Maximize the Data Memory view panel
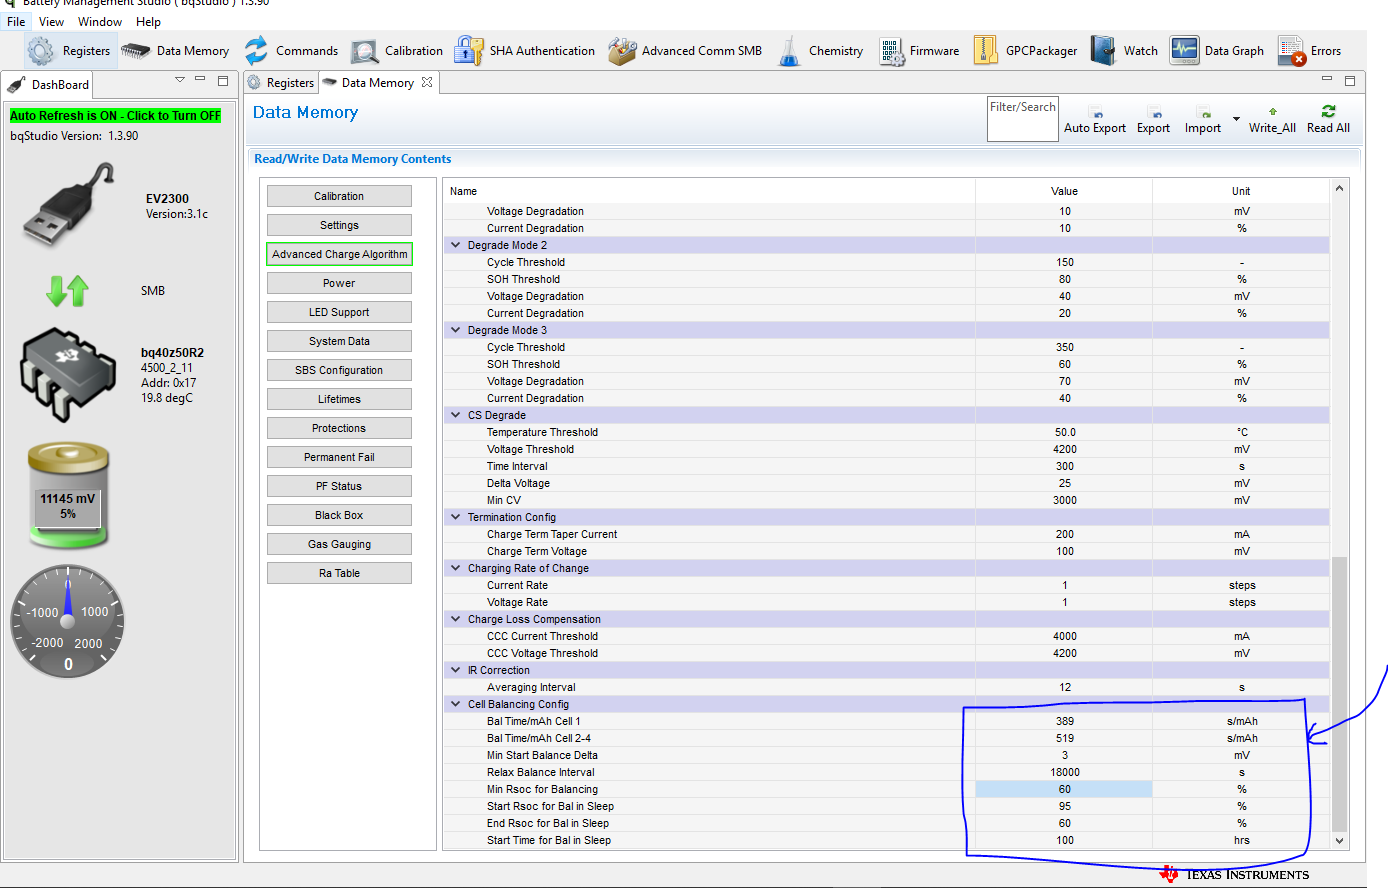 click(1349, 80)
